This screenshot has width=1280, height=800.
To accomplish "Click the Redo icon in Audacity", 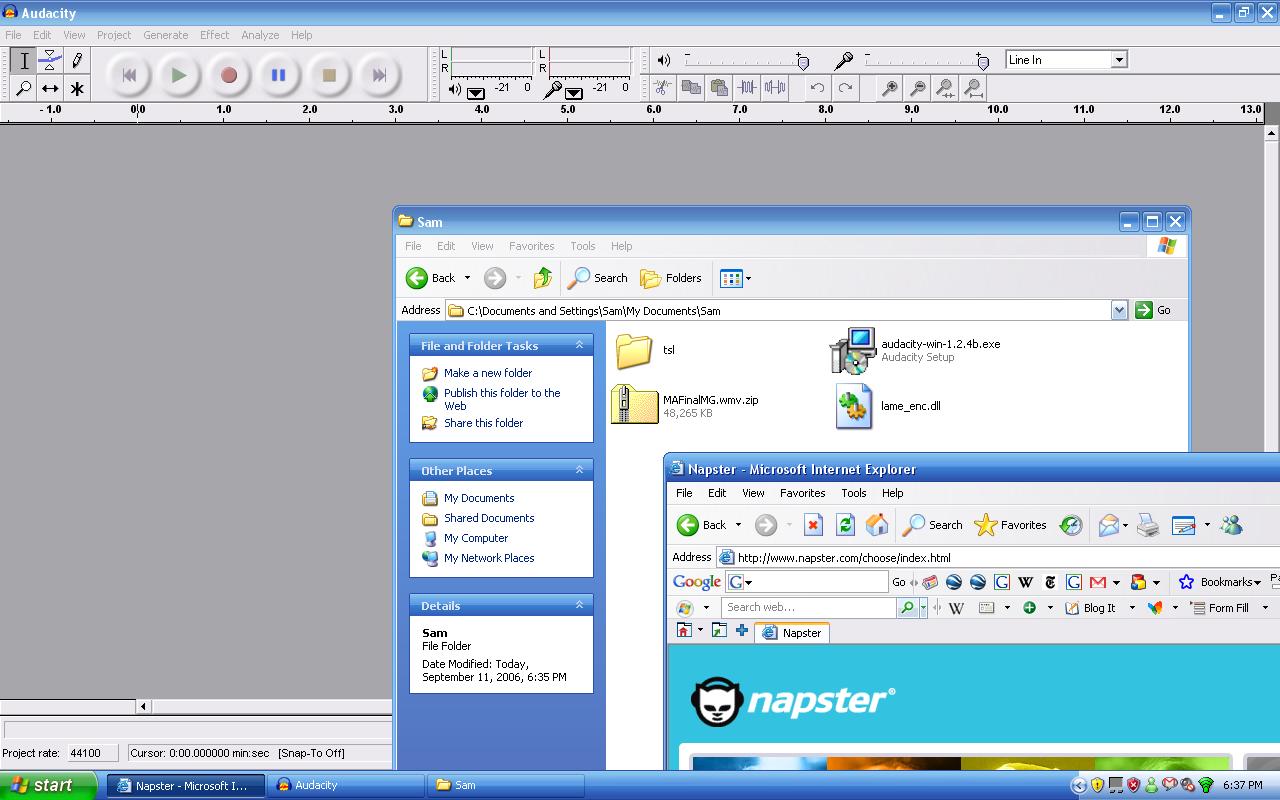I will 845,88.
